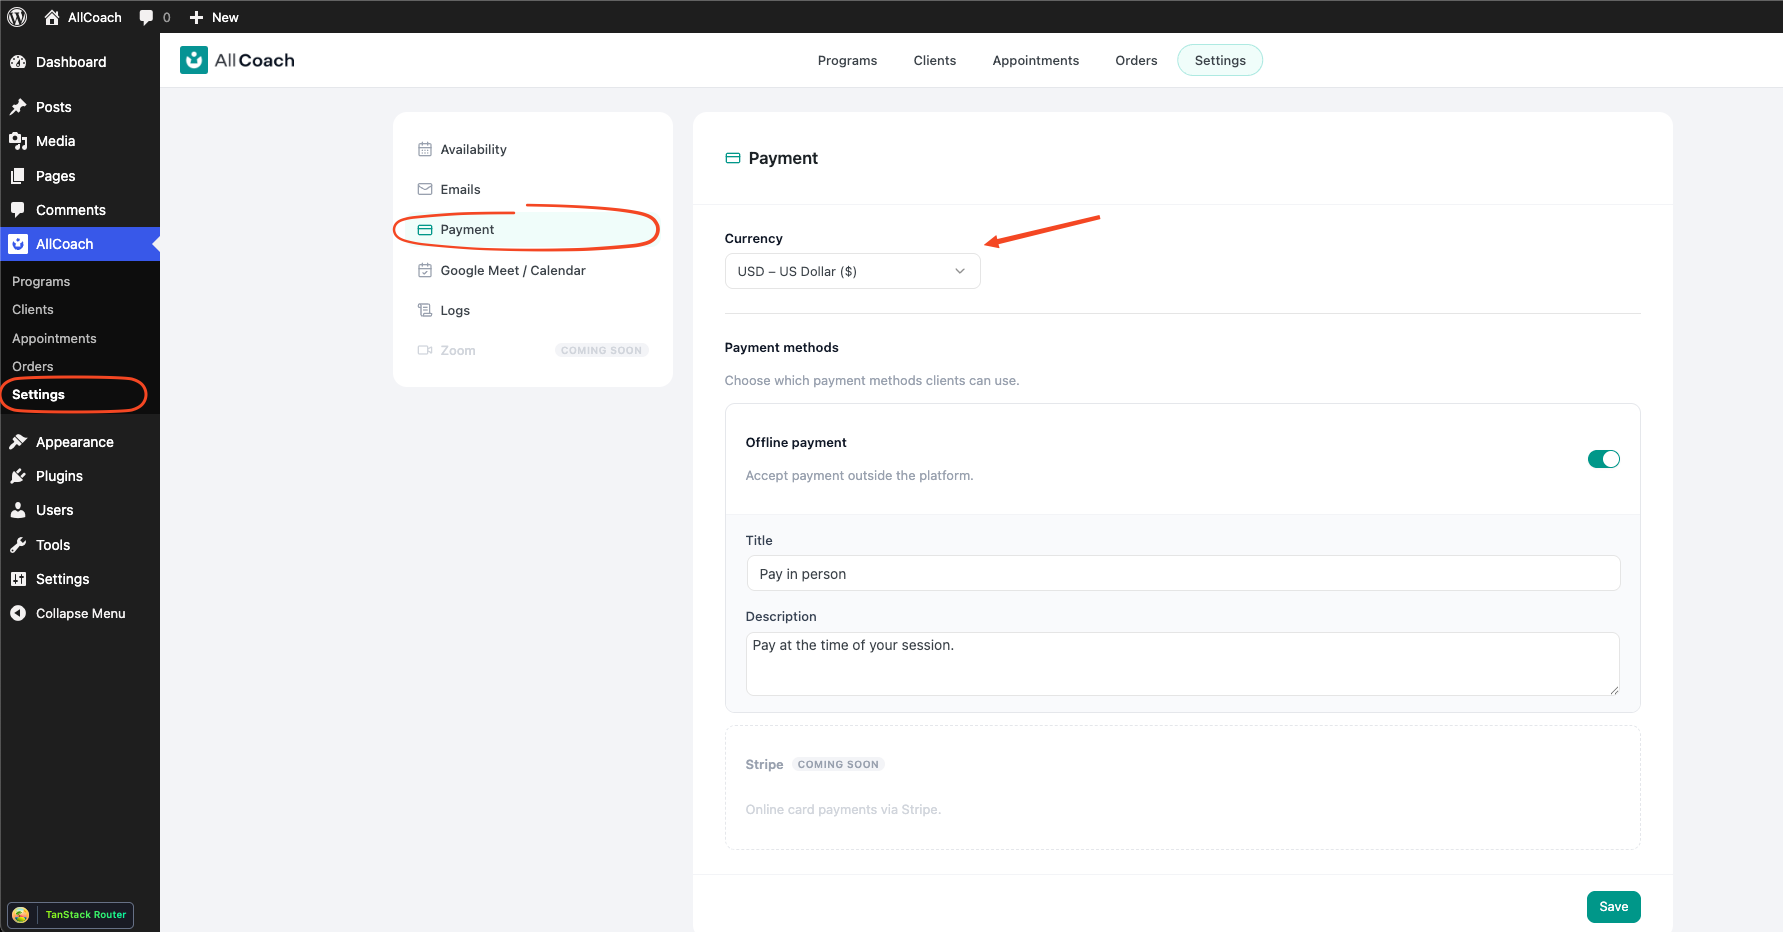Image resolution: width=1783 pixels, height=932 pixels.
Task: Click the Comments icon in sidebar
Action: tap(18, 210)
